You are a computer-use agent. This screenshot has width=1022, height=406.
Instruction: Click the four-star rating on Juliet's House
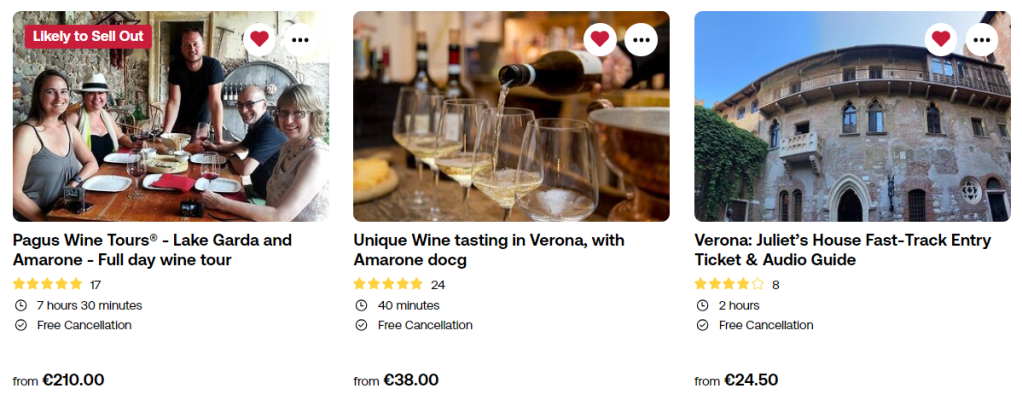(x=729, y=284)
